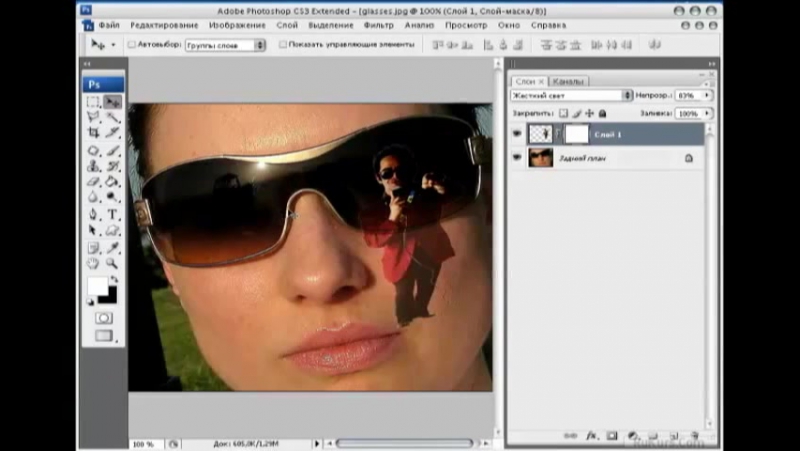Hide Слой 1 using eye icon
This screenshot has width=800, height=451.
517,134
